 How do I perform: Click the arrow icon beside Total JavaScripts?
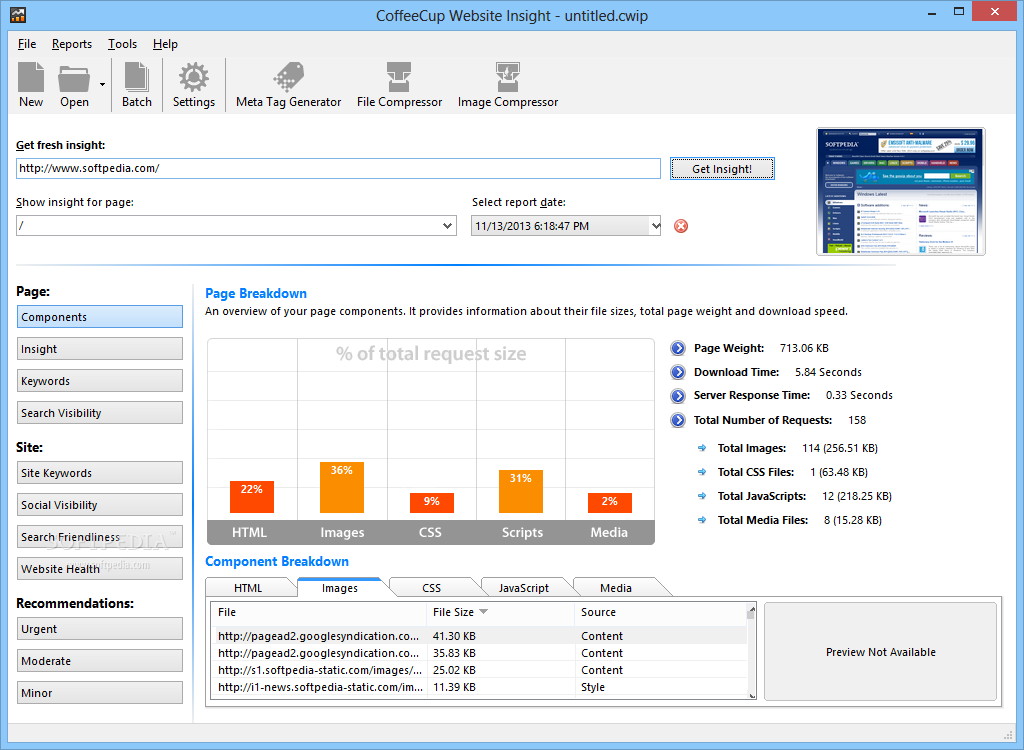[x=702, y=496]
